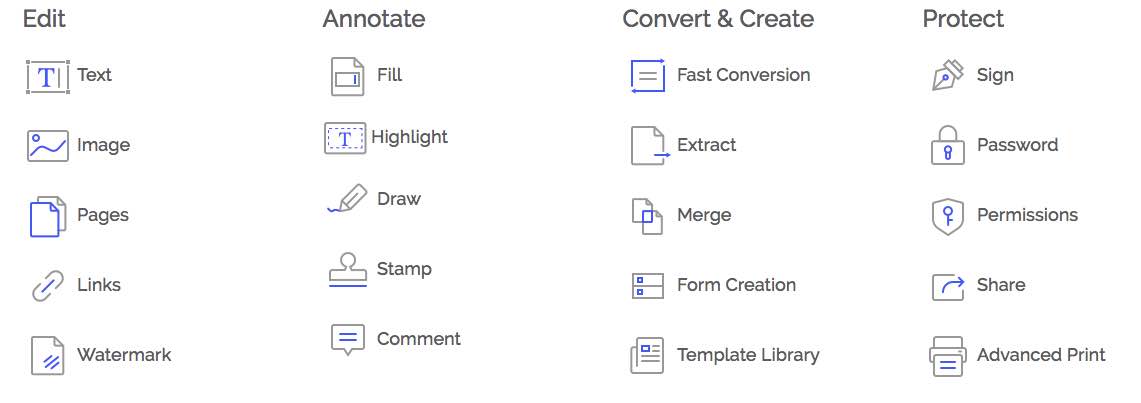Click the Sign pen icon

947,76
